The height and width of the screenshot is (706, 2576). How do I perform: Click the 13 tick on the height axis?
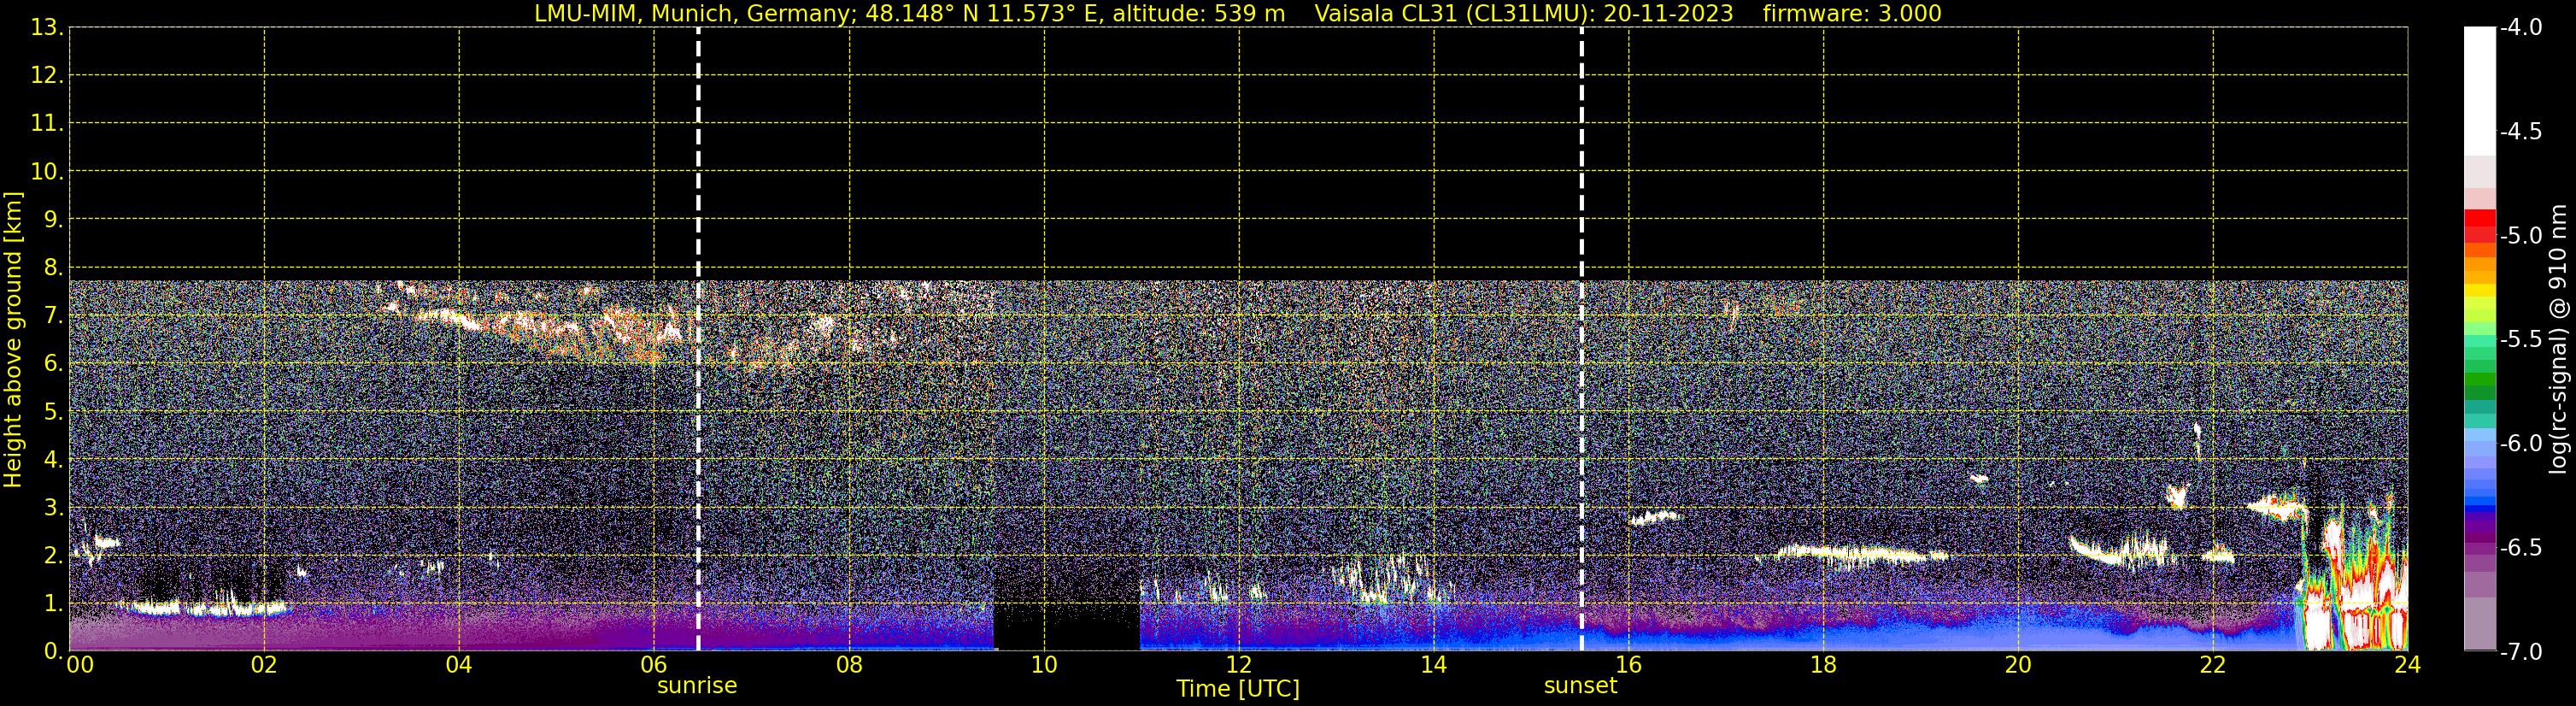coord(45,28)
